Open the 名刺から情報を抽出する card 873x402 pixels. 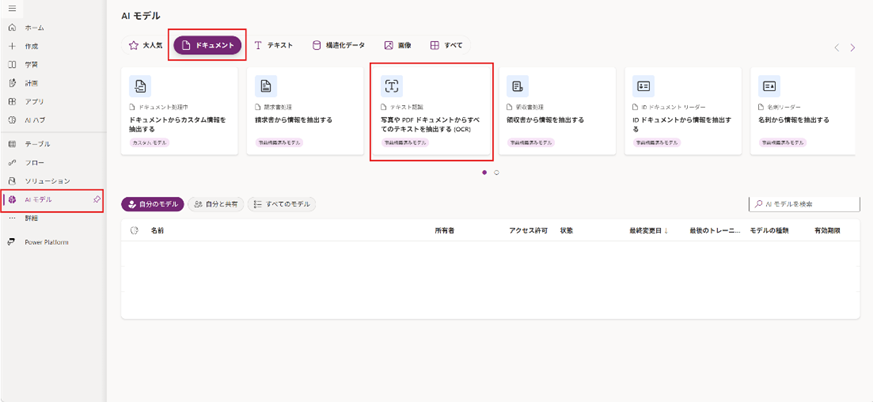coord(803,111)
